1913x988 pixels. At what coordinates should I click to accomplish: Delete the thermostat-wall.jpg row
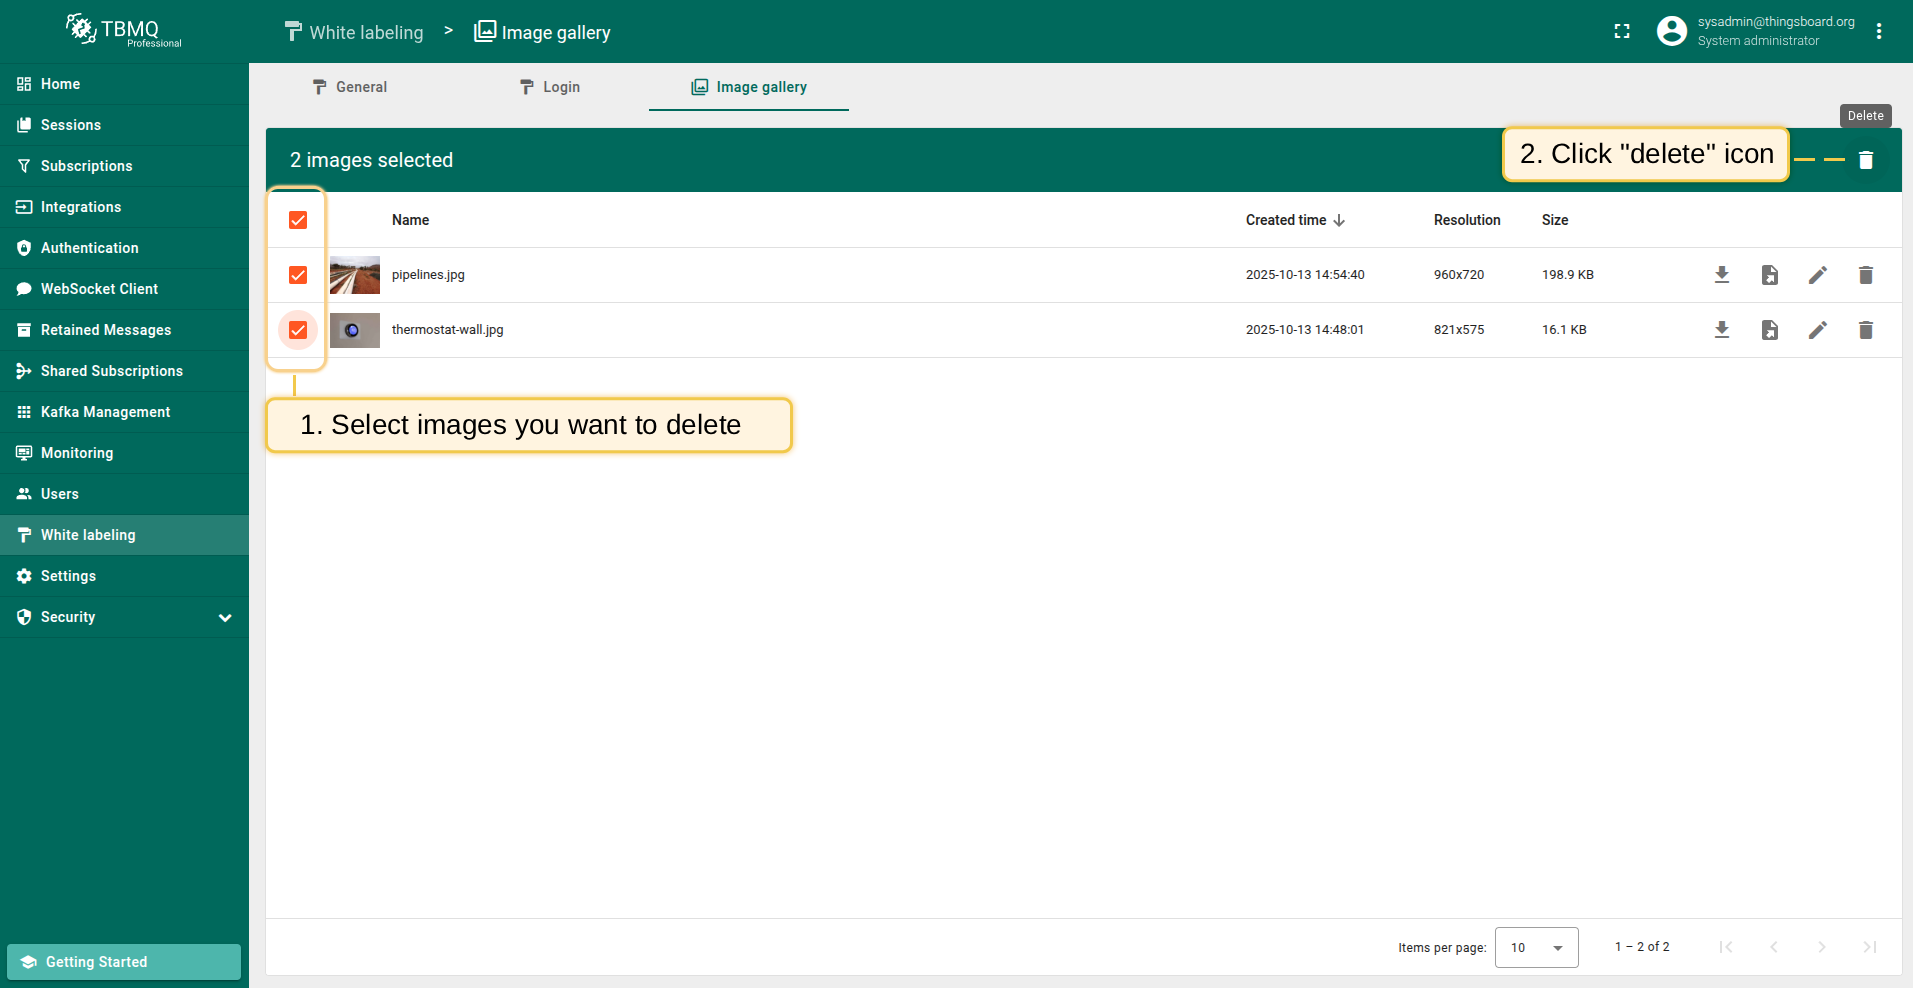(x=1865, y=330)
